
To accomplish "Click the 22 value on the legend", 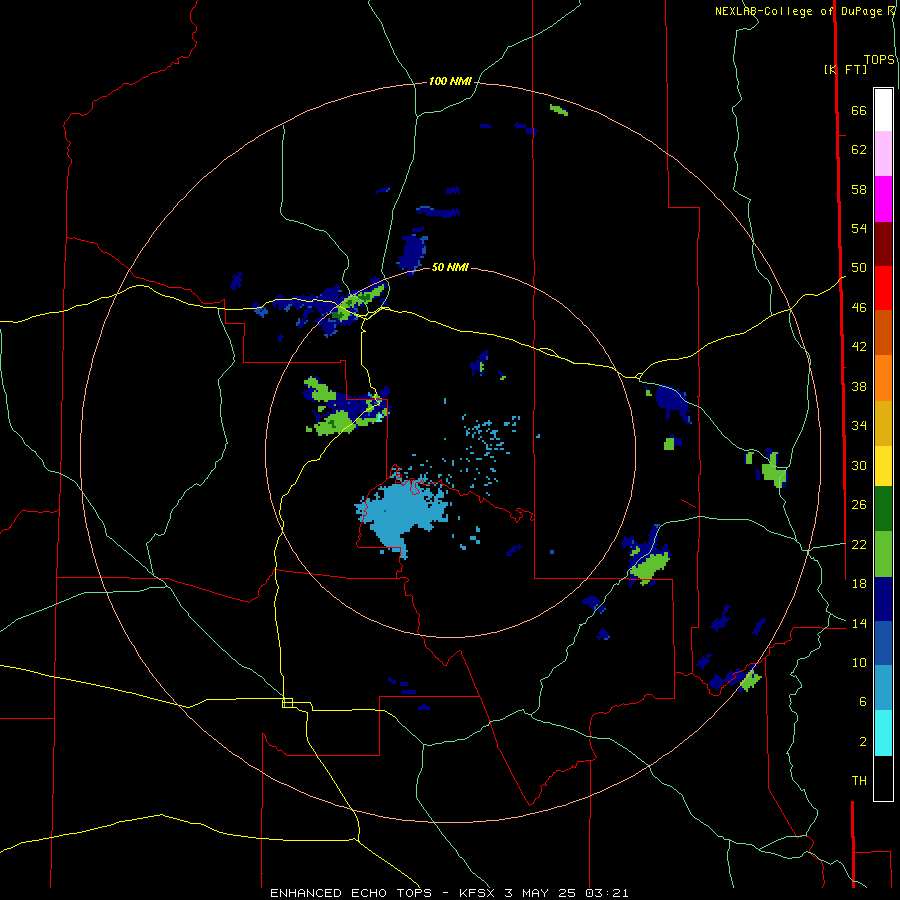I will 859,544.
